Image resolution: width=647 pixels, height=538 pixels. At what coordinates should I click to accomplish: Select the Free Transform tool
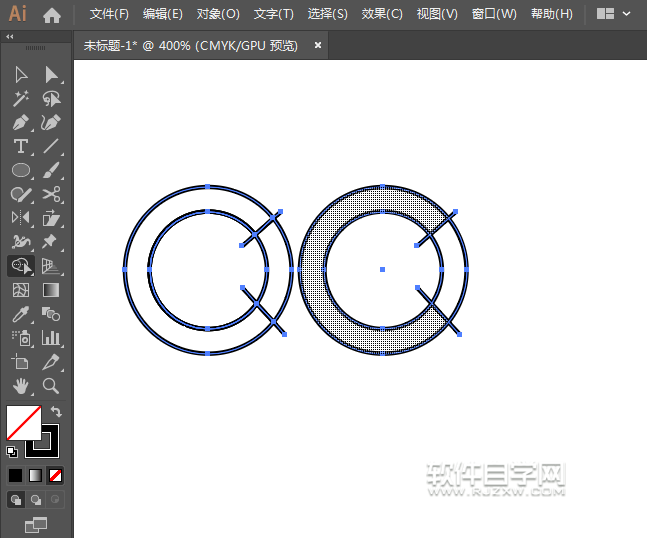(x=51, y=217)
